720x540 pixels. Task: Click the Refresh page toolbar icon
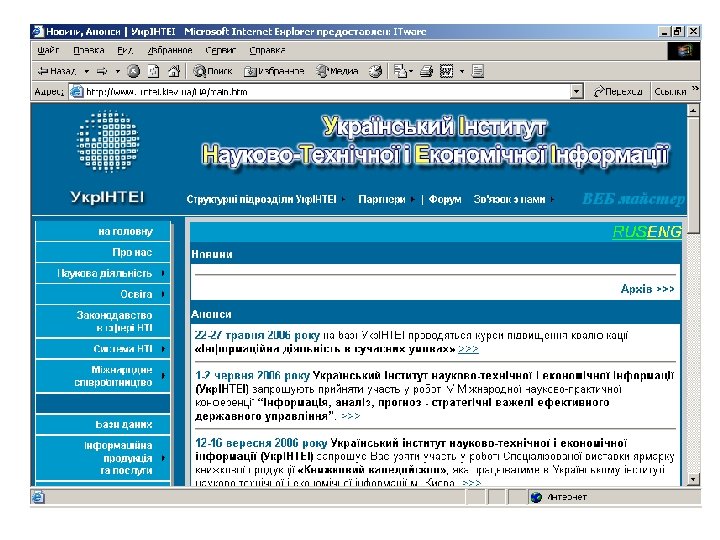(x=153, y=71)
